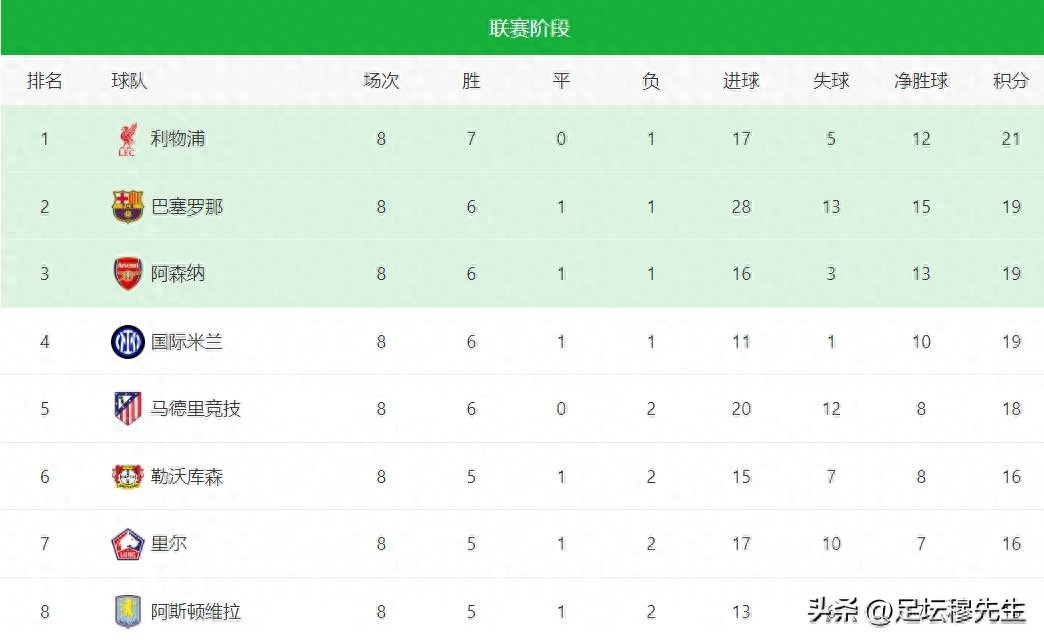The width and height of the screenshot is (1044, 642).
Task: Click the Aston Villa club crest icon
Action: click(127, 611)
